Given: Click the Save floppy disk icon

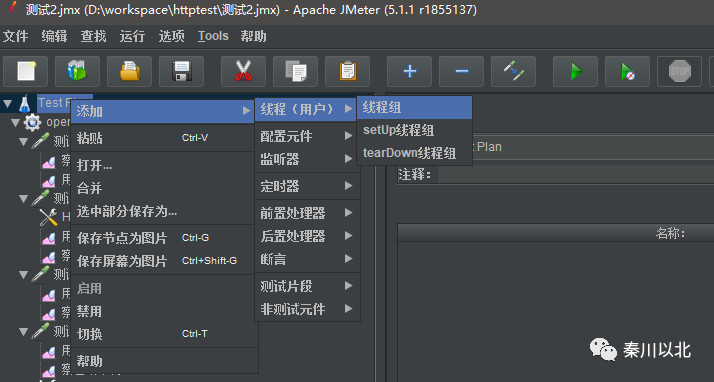Looking at the screenshot, I should point(181,71).
